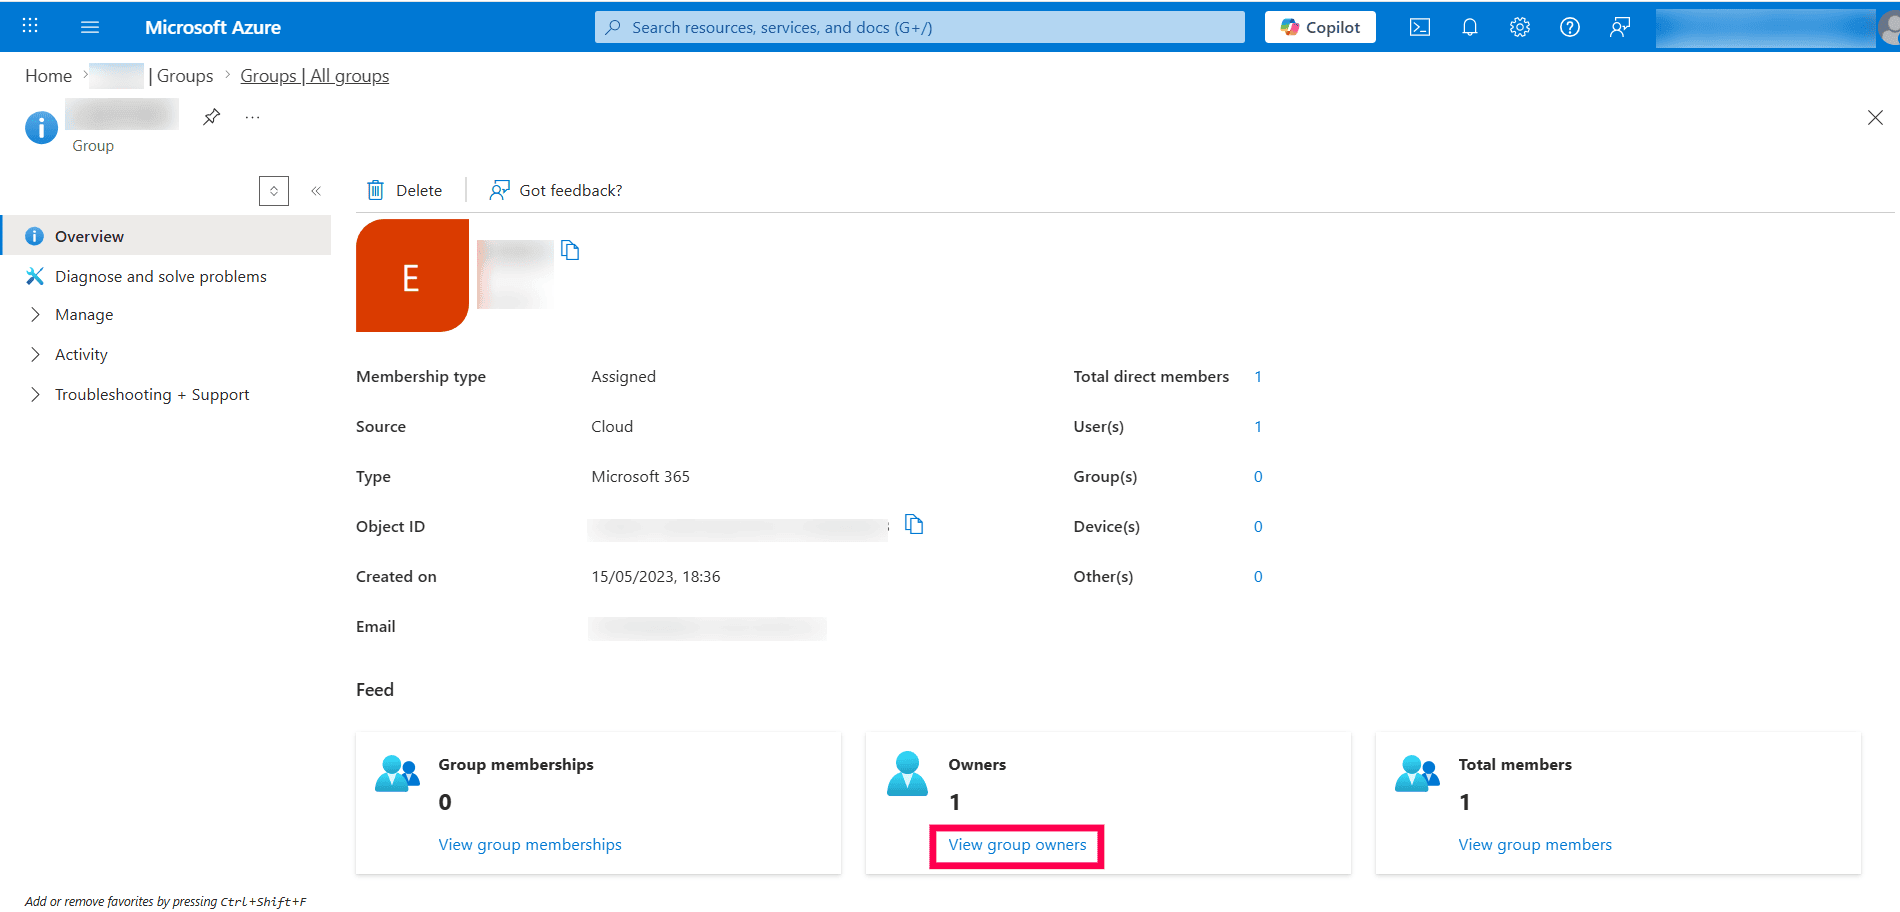Open the account profile area in header
This screenshot has height=912, width=1900.
click(1776, 27)
